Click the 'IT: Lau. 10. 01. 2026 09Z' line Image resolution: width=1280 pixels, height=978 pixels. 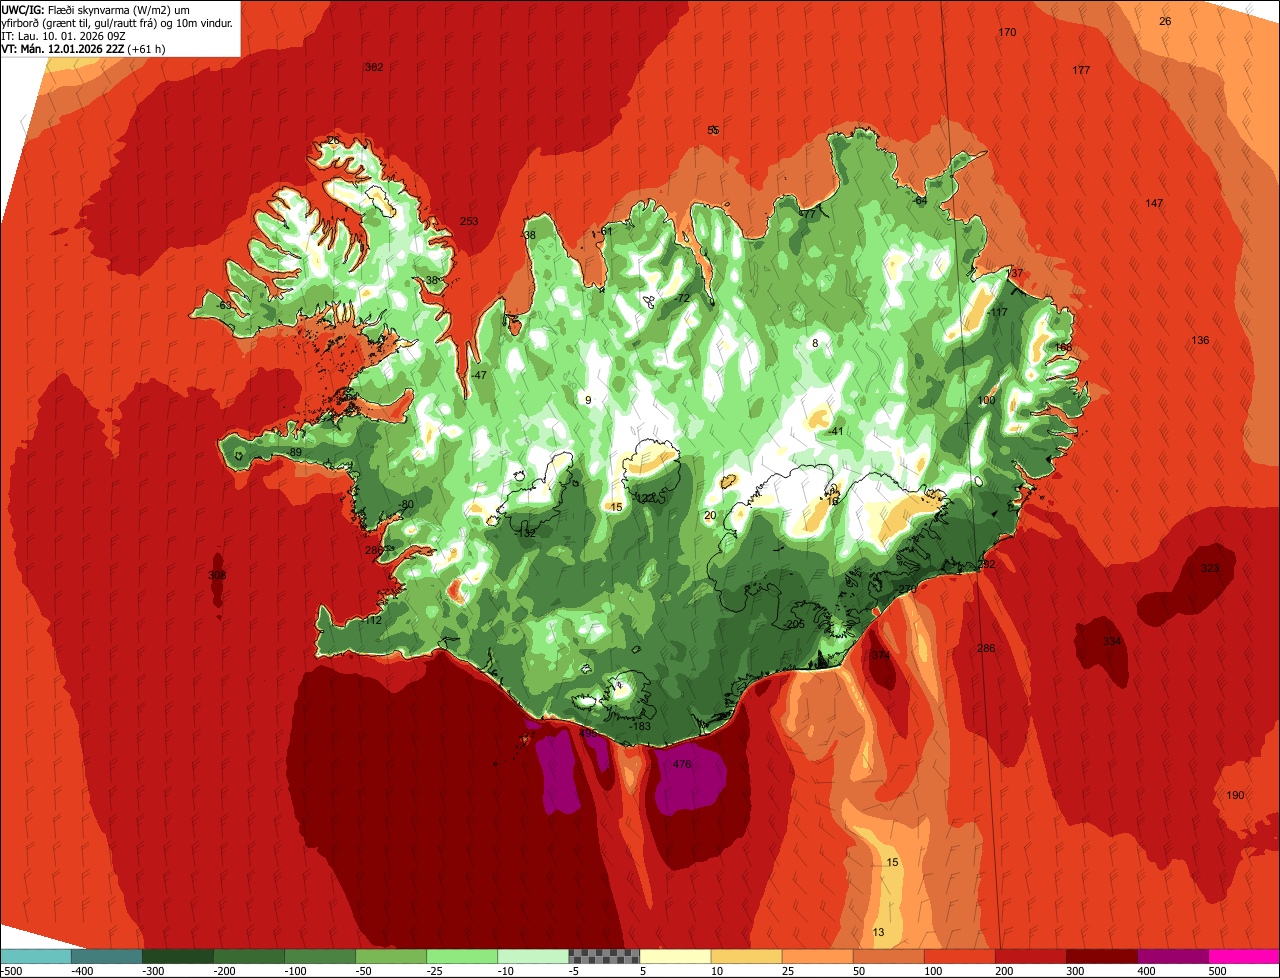pos(64,35)
